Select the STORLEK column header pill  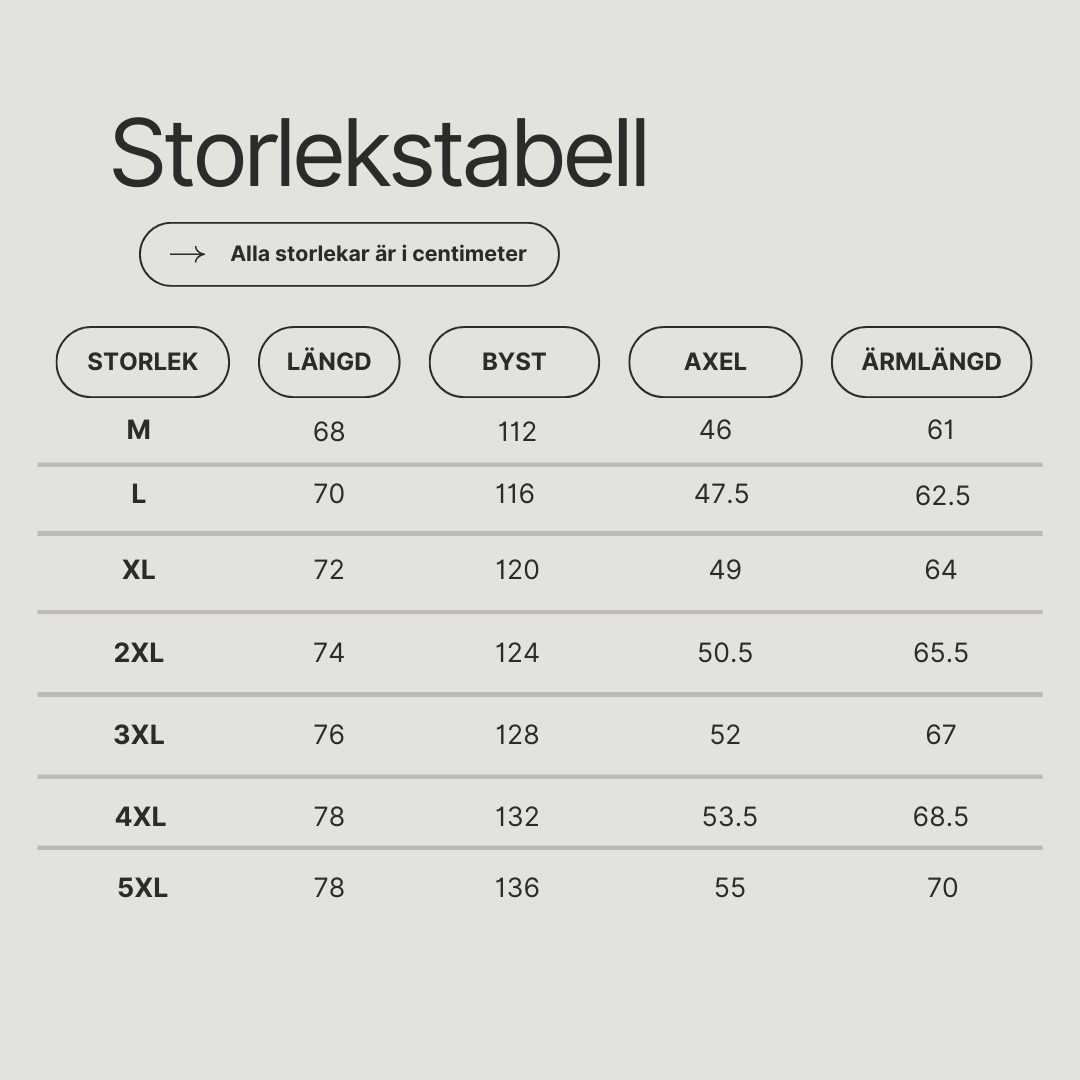[x=143, y=362]
